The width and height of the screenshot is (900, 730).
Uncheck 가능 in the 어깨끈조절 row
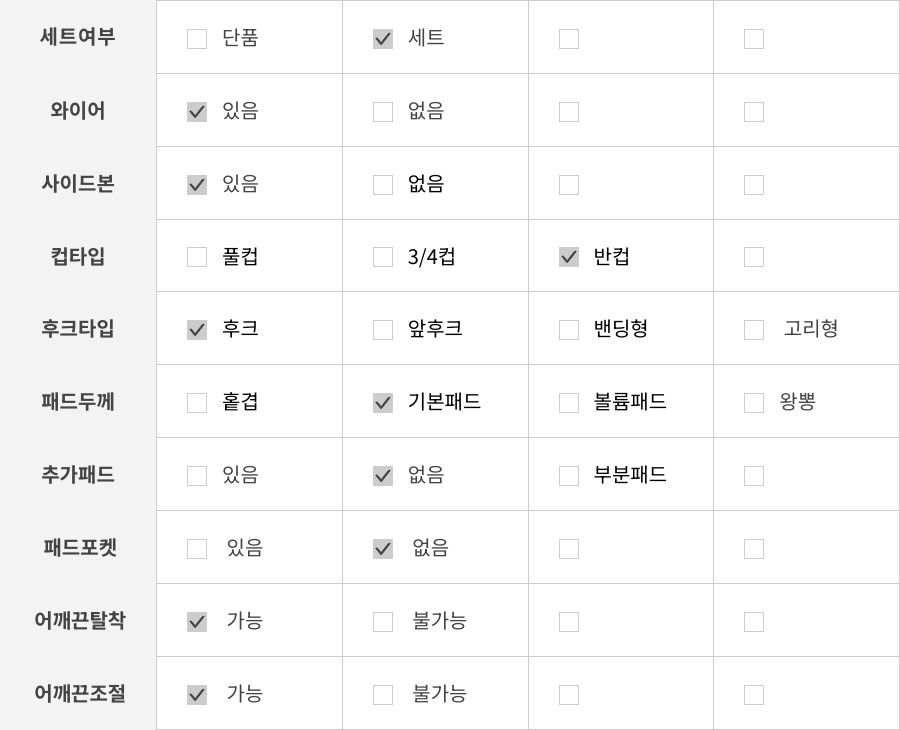tap(197, 694)
